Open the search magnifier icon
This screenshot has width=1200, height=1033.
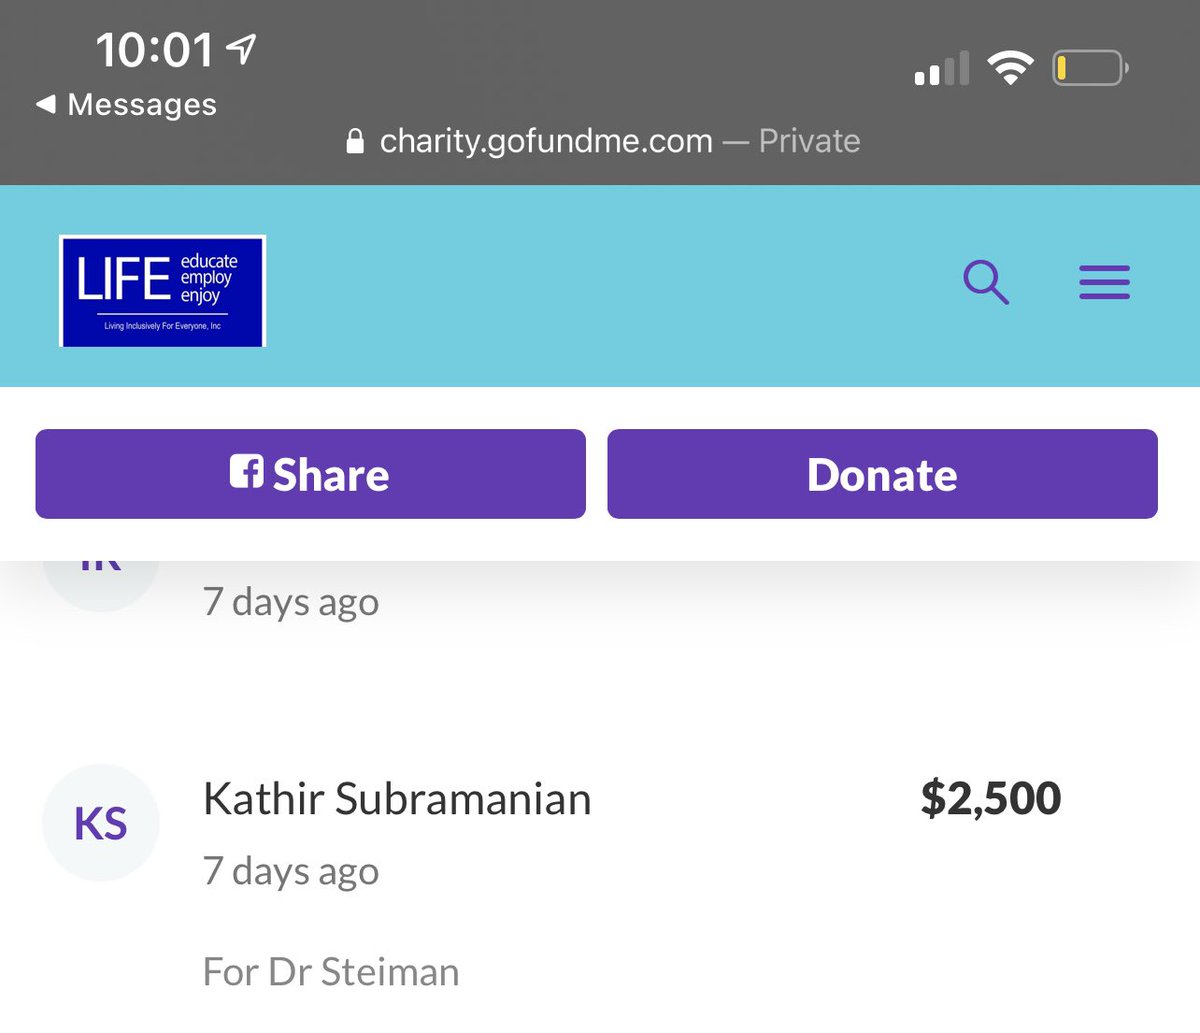[986, 282]
